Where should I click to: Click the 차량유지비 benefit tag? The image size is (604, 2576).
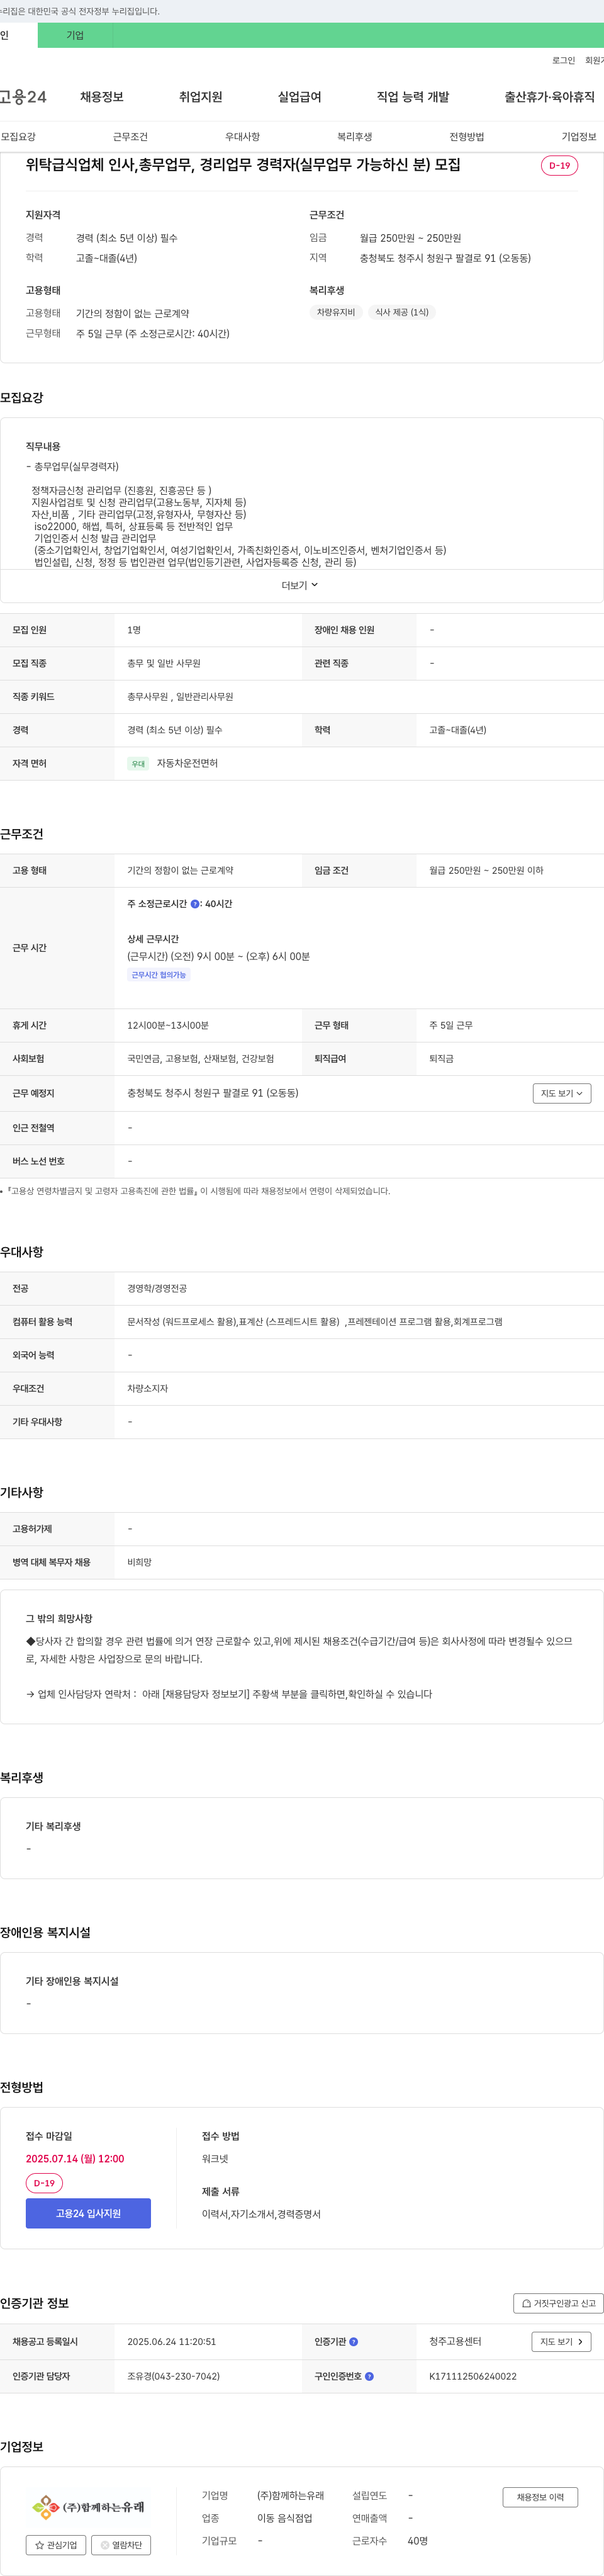(336, 312)
